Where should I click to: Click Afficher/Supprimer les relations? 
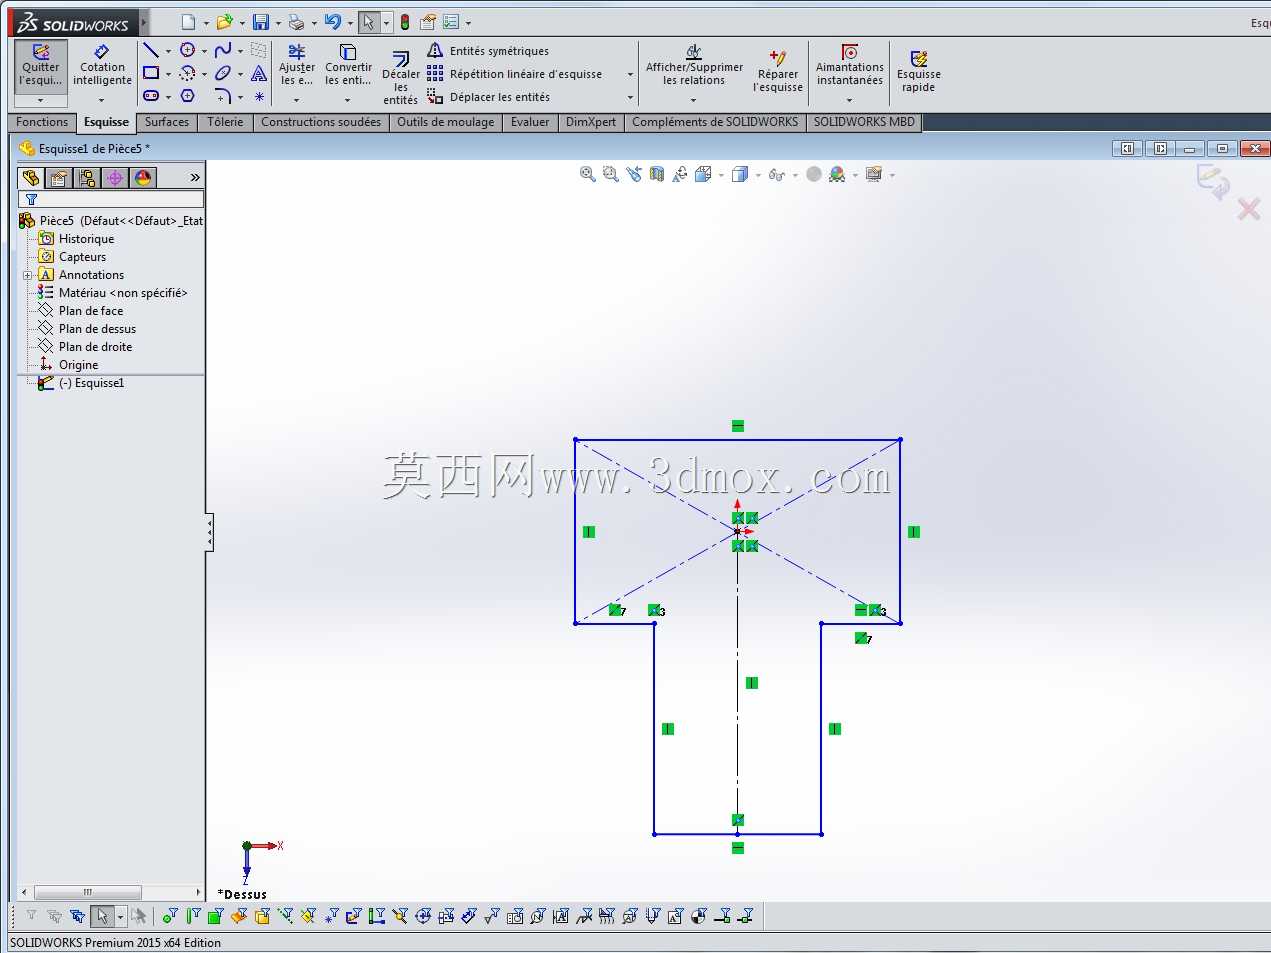[x=694, y=65]
